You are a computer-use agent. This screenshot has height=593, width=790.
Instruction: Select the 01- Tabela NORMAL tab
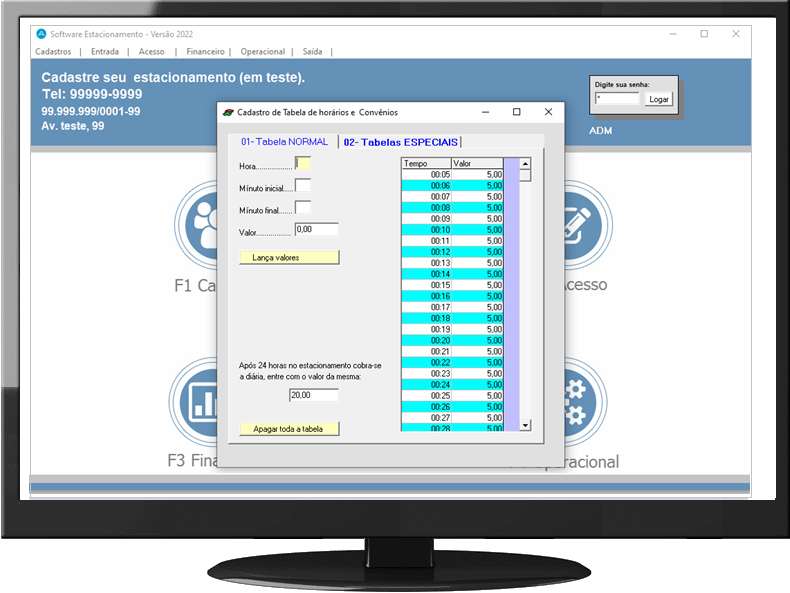(x=284, y=142)
